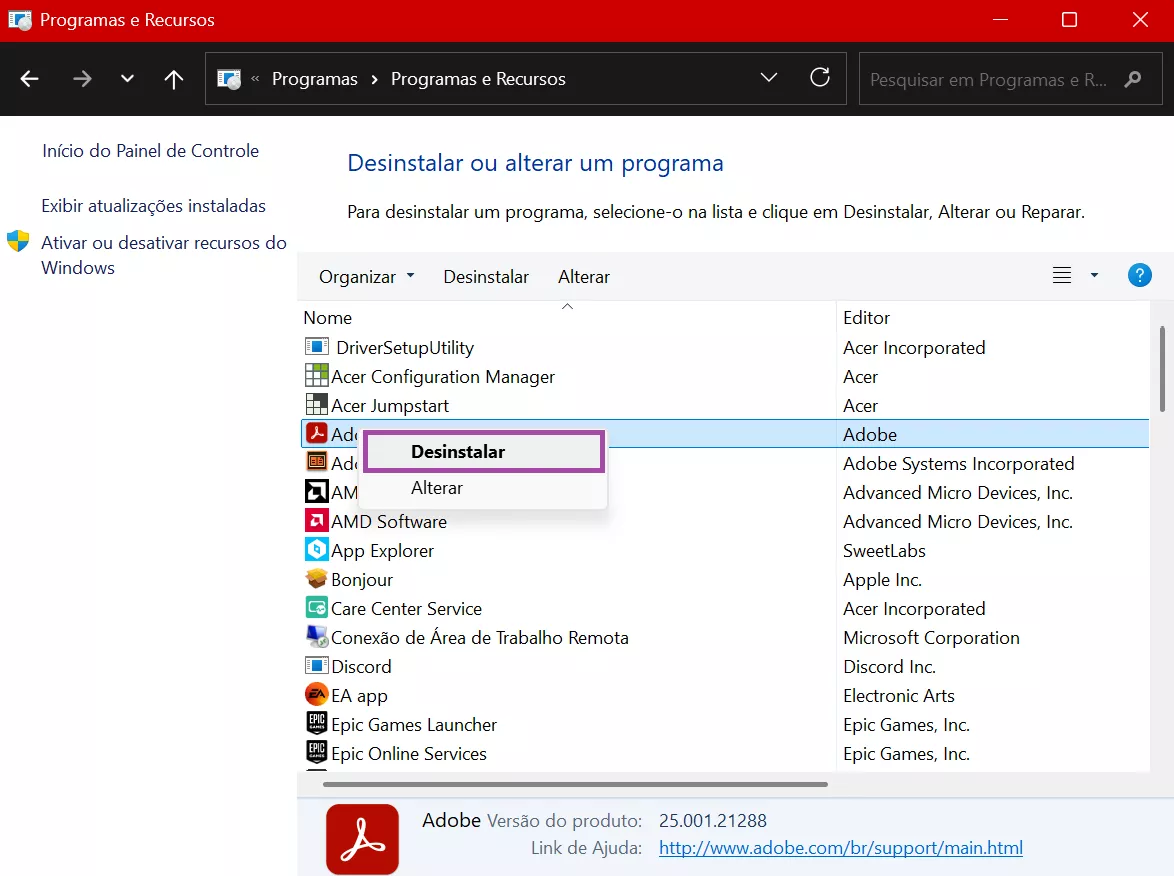
Task: Click the App Explorer icon
Action: (315, 550)
